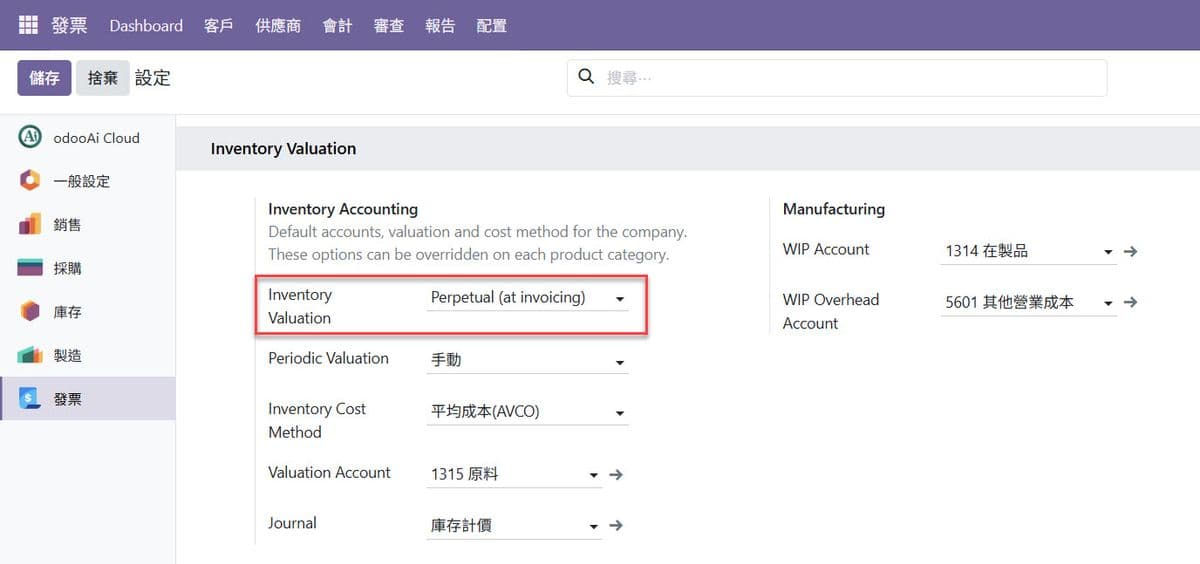Viewport: 1200px width, 564px height.
Task: Open the 報告 menu
Action: tap(440, 26)
